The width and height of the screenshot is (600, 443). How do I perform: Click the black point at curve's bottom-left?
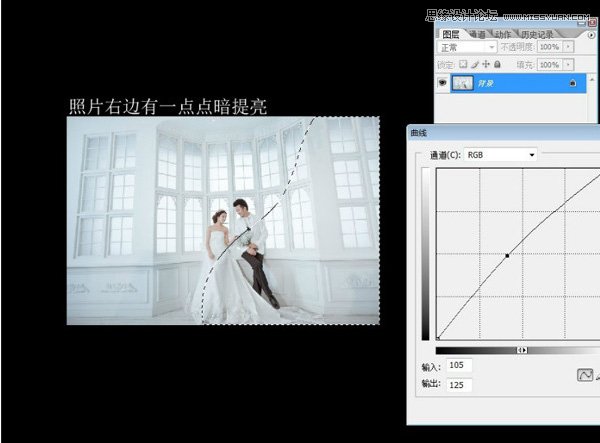point(438,338)
